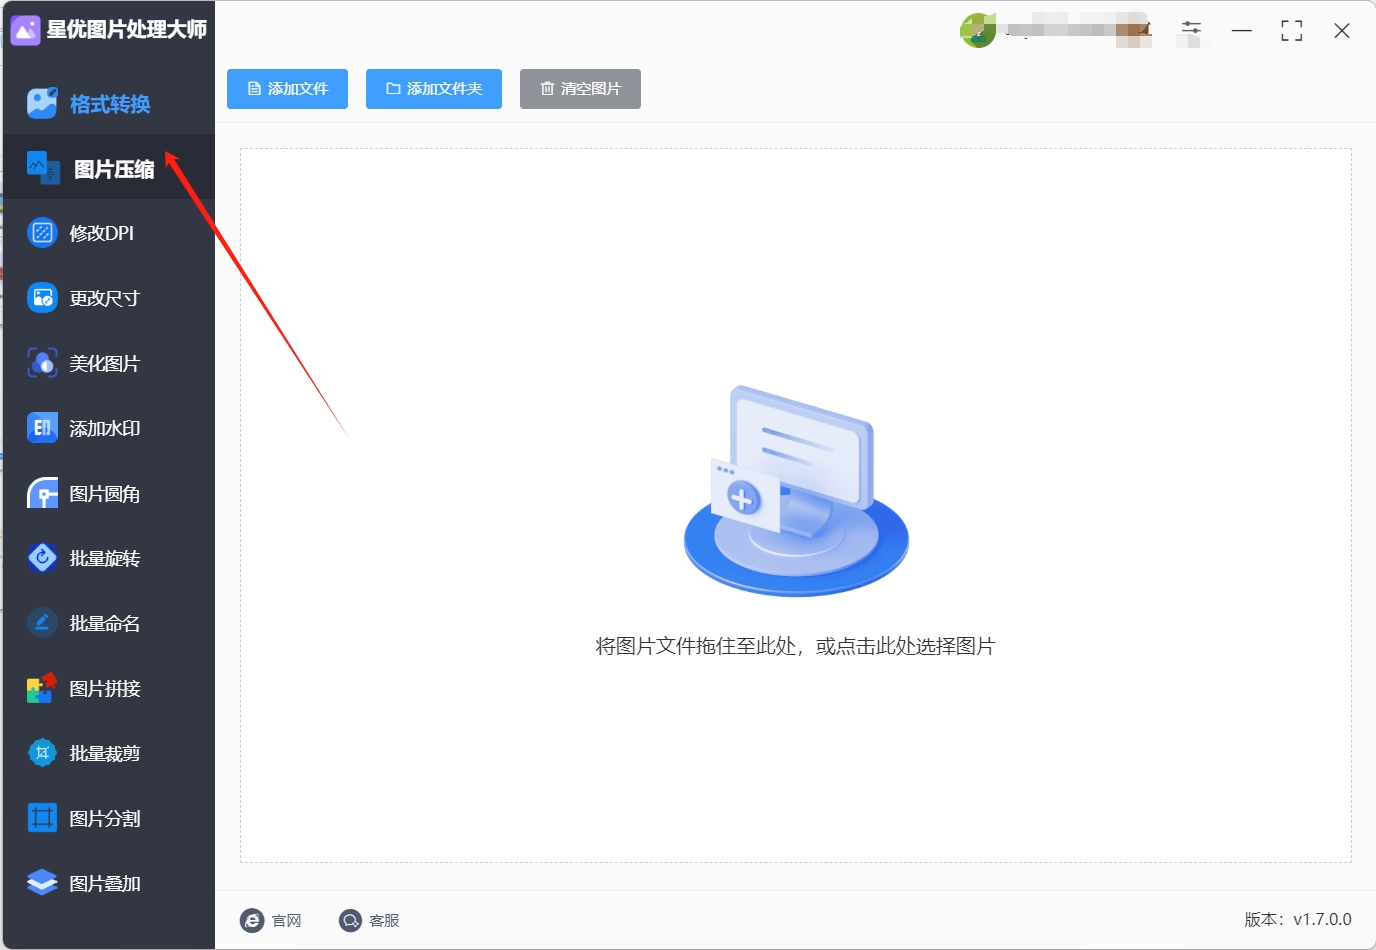The width and height of the screenshot is (1376, 950).
Task: Click the 批量旋转 icon
Action: coord(42,557)
